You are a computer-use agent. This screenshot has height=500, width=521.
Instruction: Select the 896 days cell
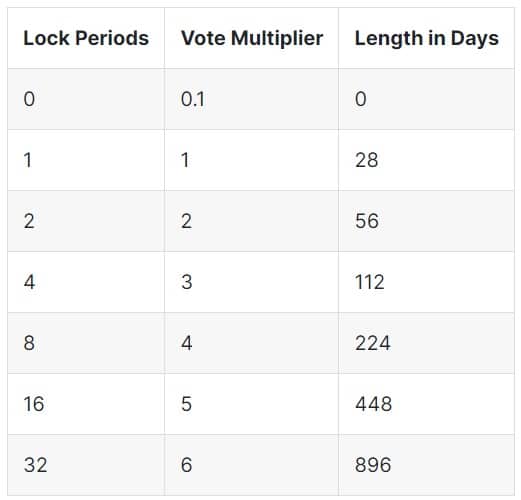tap(426, 465)
